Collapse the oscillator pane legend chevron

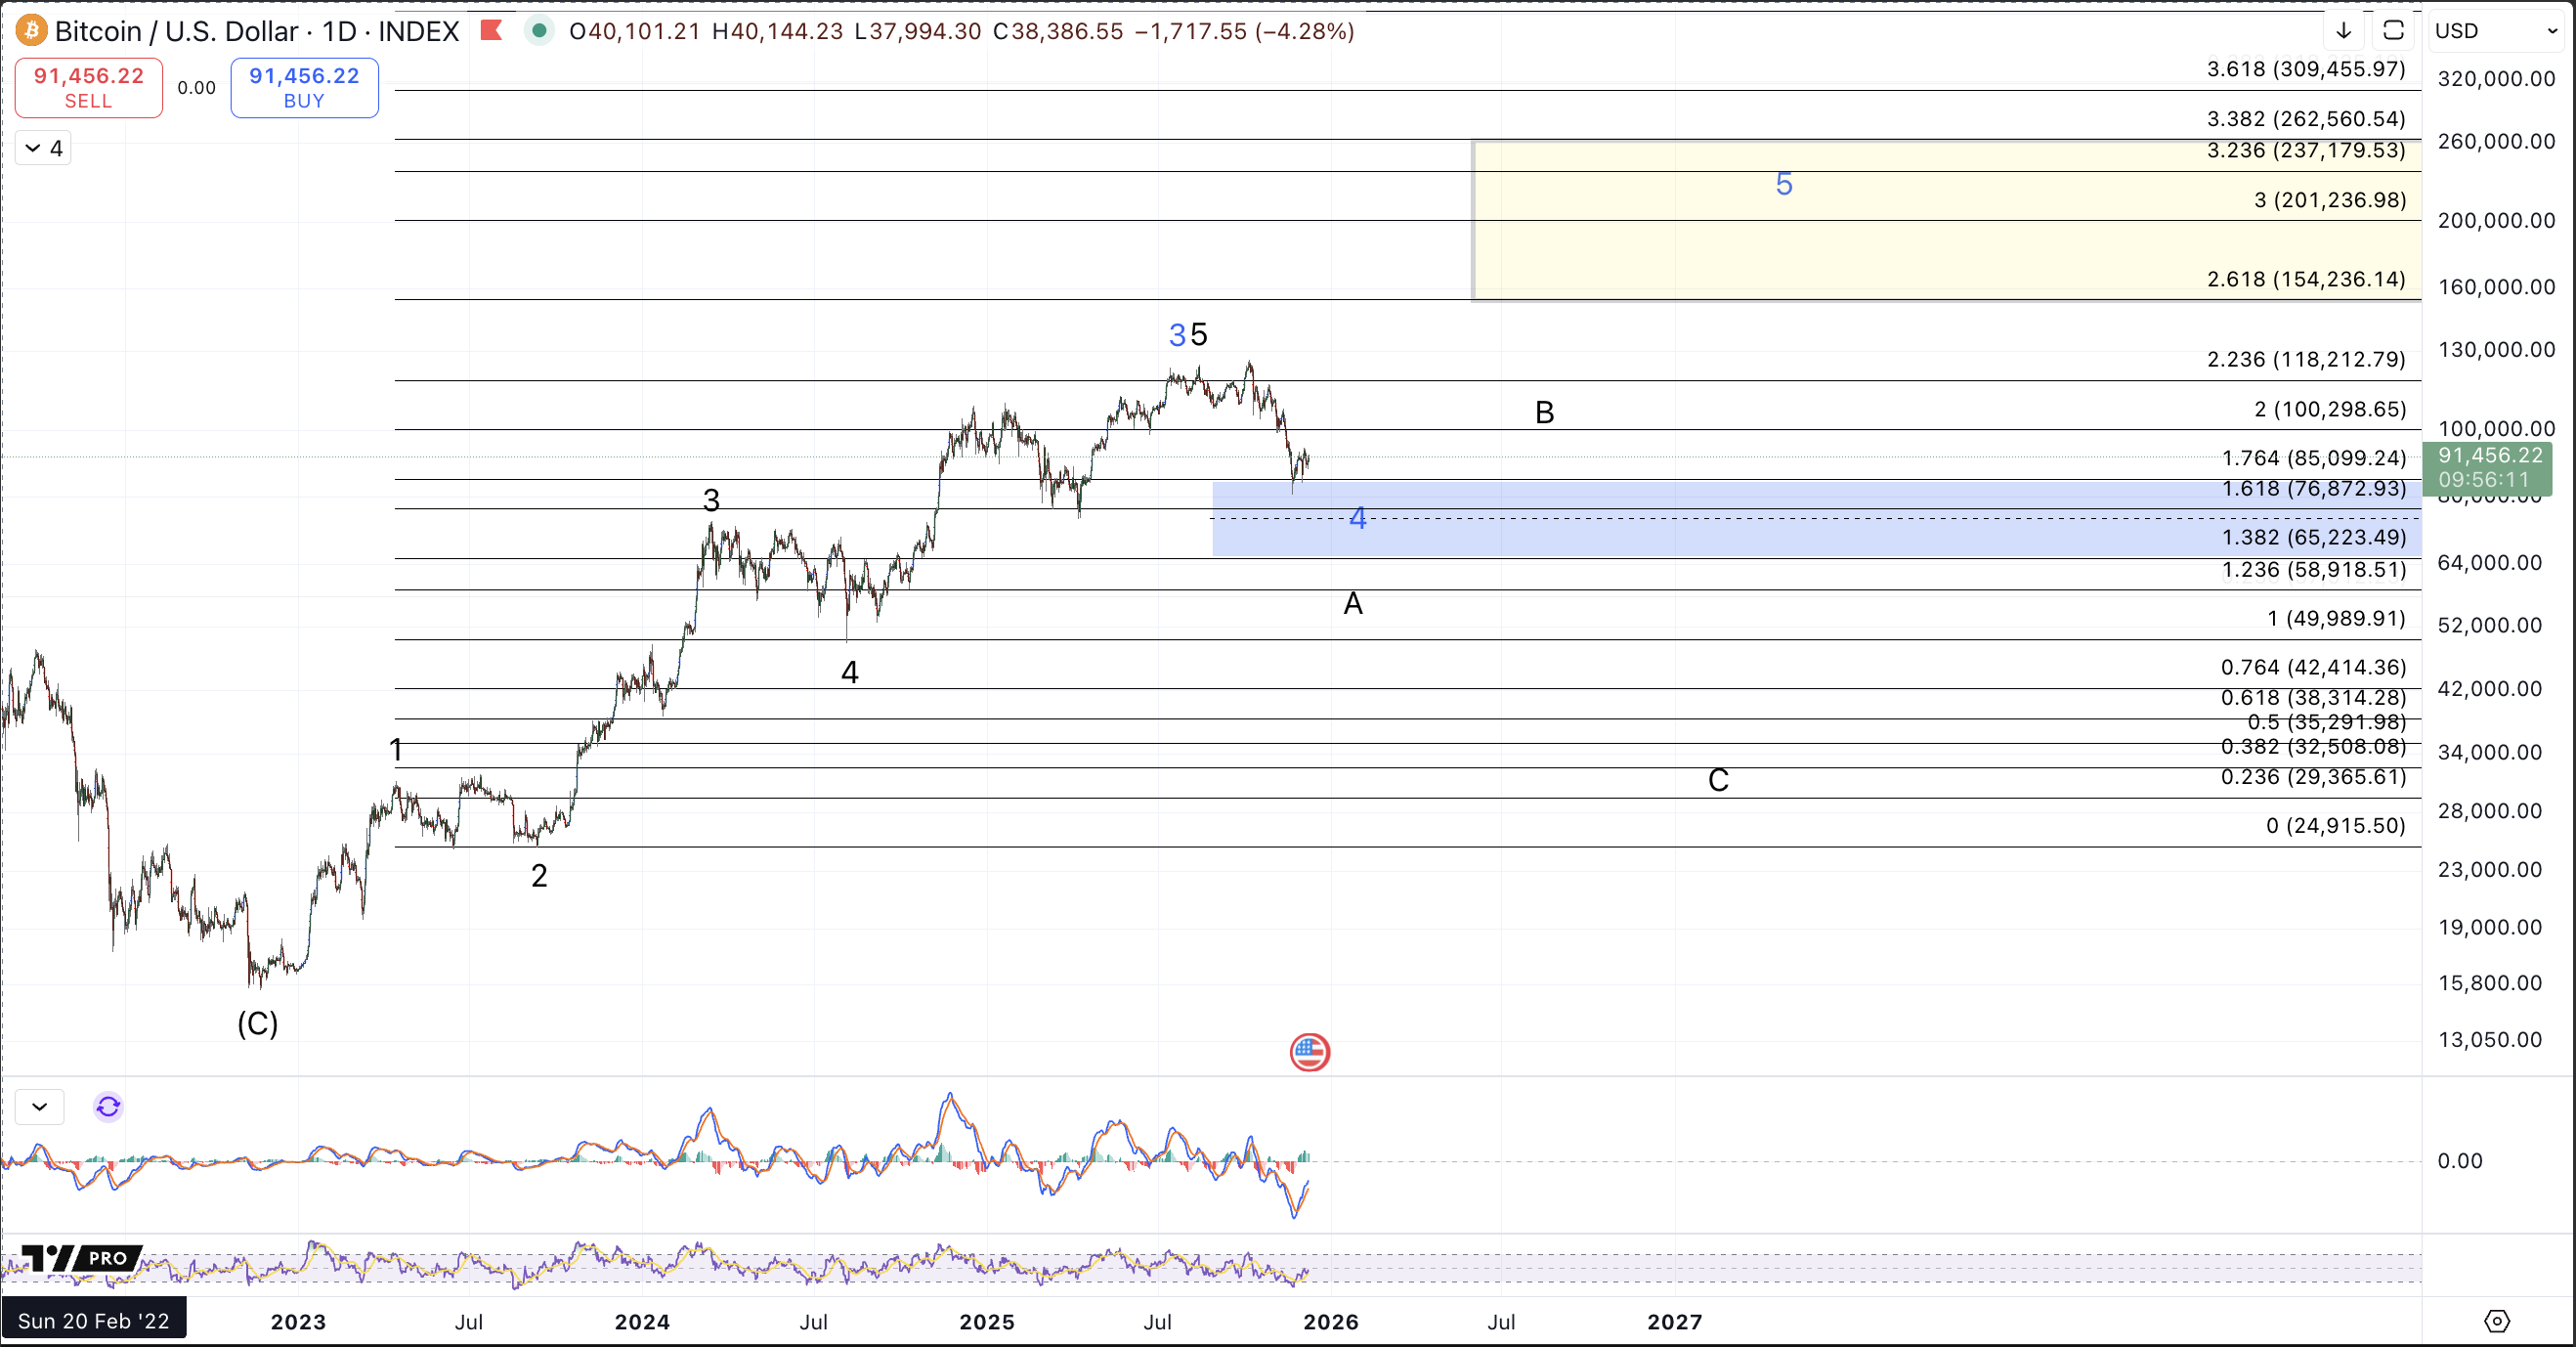click(x=40, y=1107)
